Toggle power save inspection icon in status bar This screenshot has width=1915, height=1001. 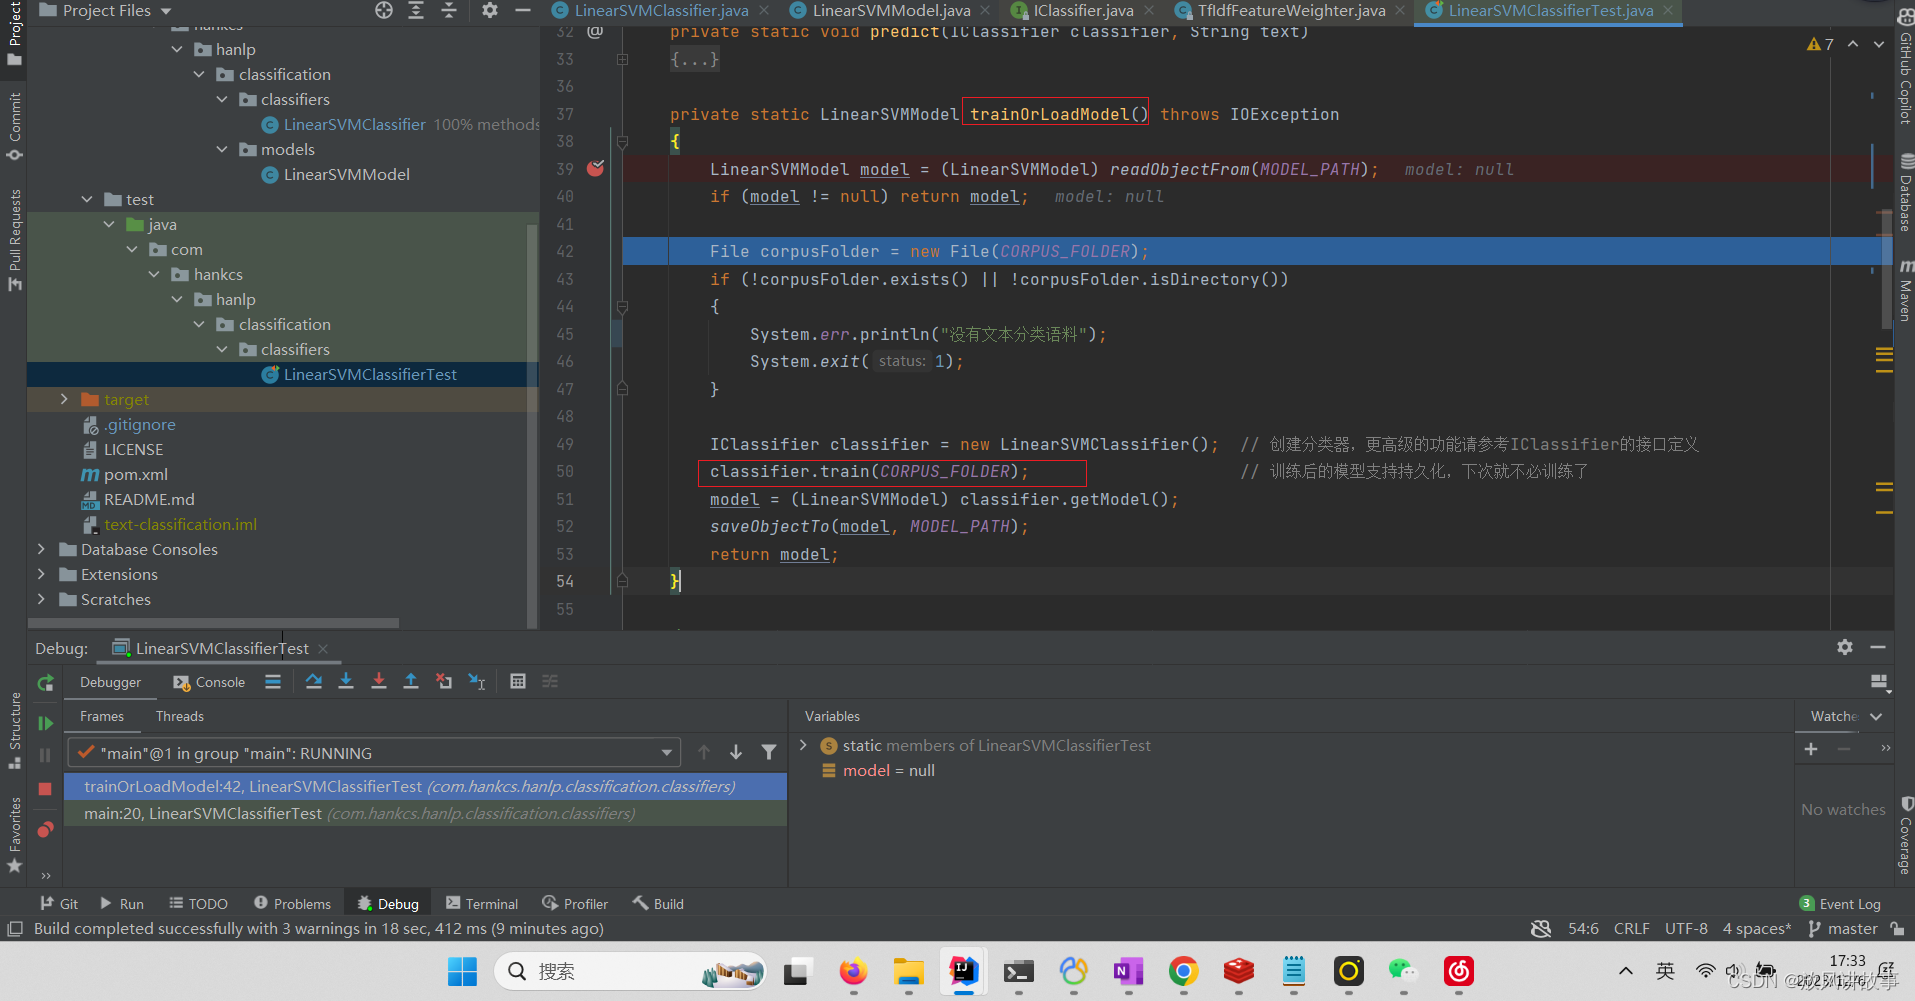[x=1541, y=929]
